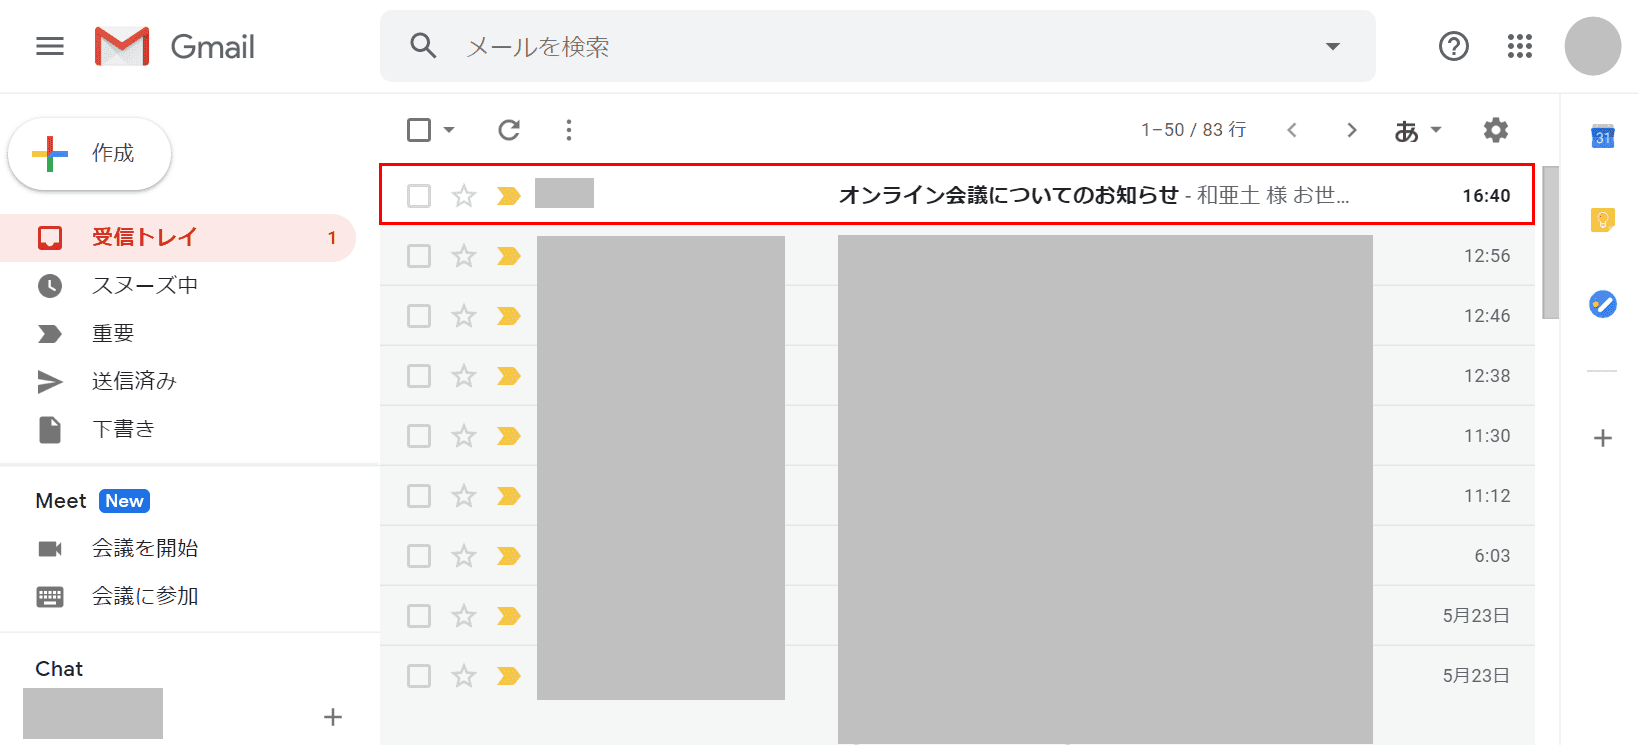
Task: Toggle importance marker on 16:40 email
Action: 509,196
